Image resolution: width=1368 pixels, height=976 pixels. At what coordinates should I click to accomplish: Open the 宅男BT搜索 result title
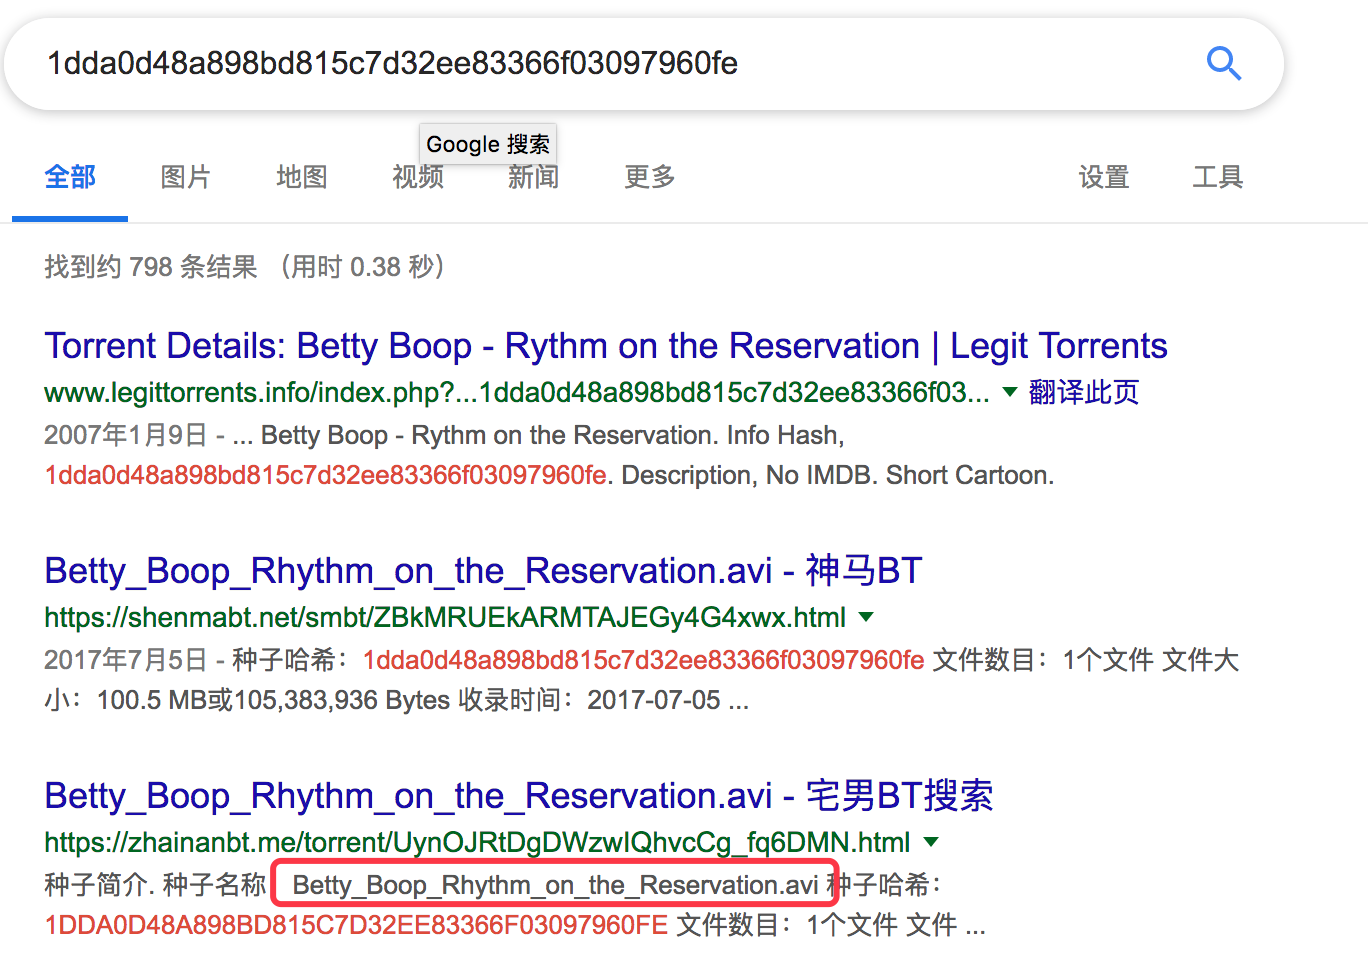click(x=519, y=796)
